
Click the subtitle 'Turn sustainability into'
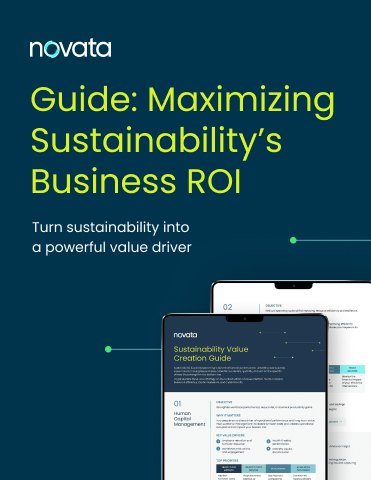coord(111,227)
